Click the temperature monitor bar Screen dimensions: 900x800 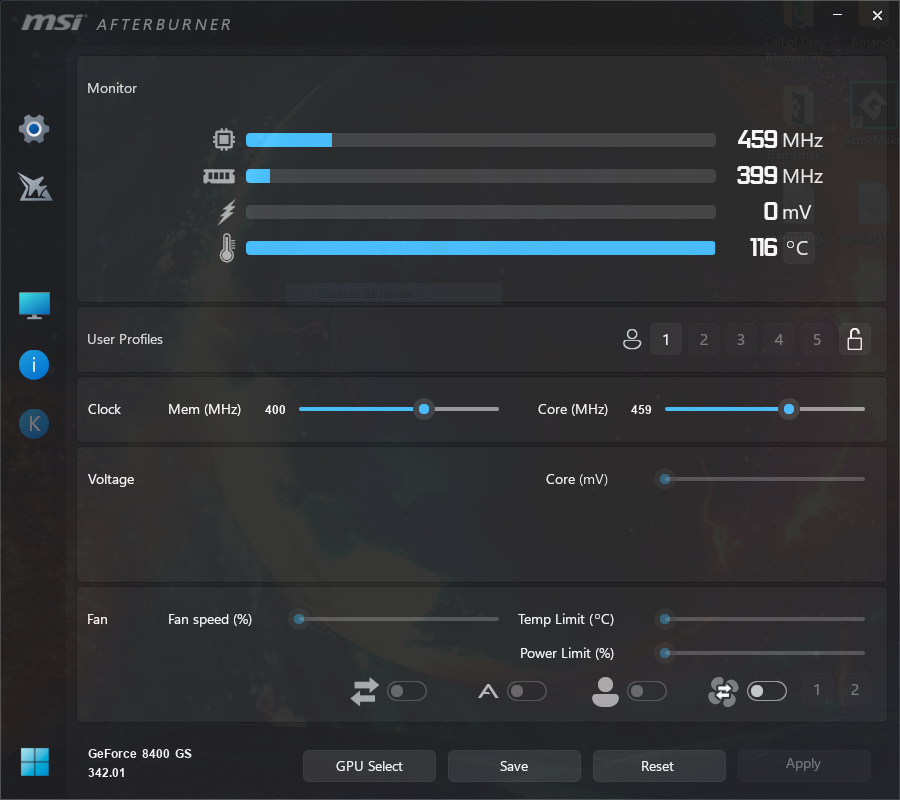(x=481, y=248)
